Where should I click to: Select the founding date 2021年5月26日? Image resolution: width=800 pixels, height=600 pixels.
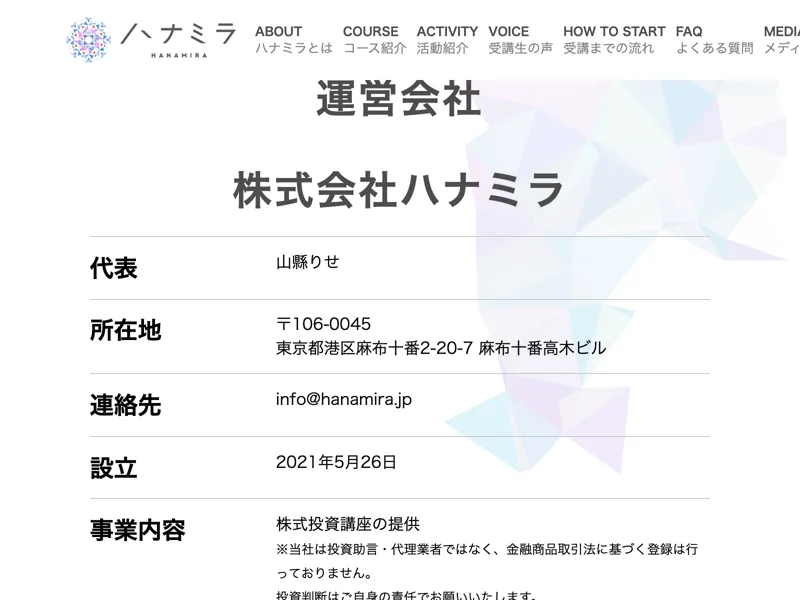click(x=336, y=462)
